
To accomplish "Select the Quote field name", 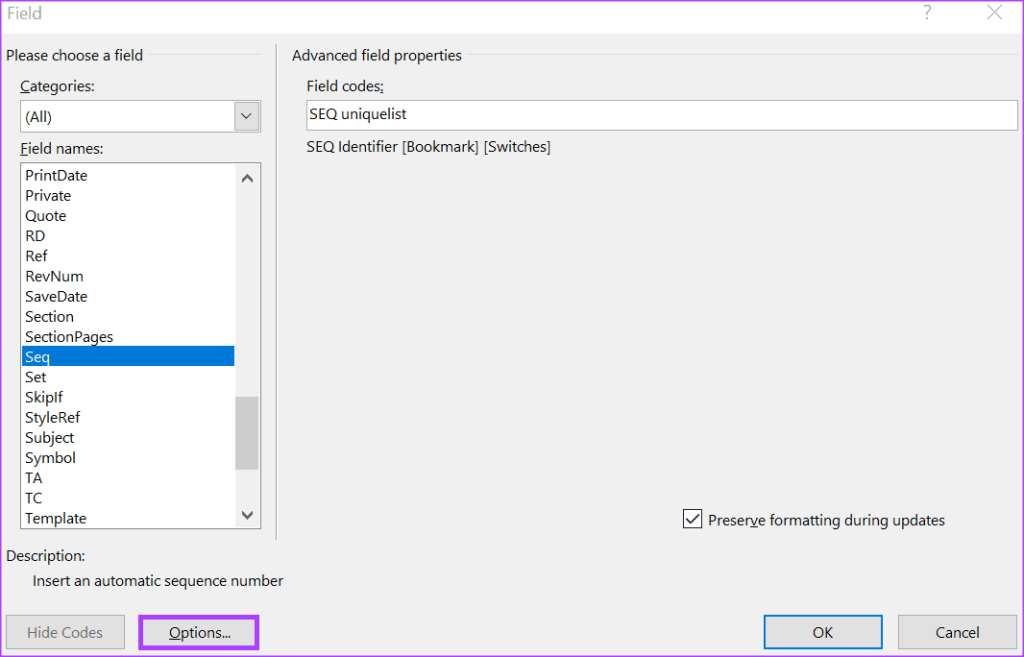I will click(x=46, y=216).
